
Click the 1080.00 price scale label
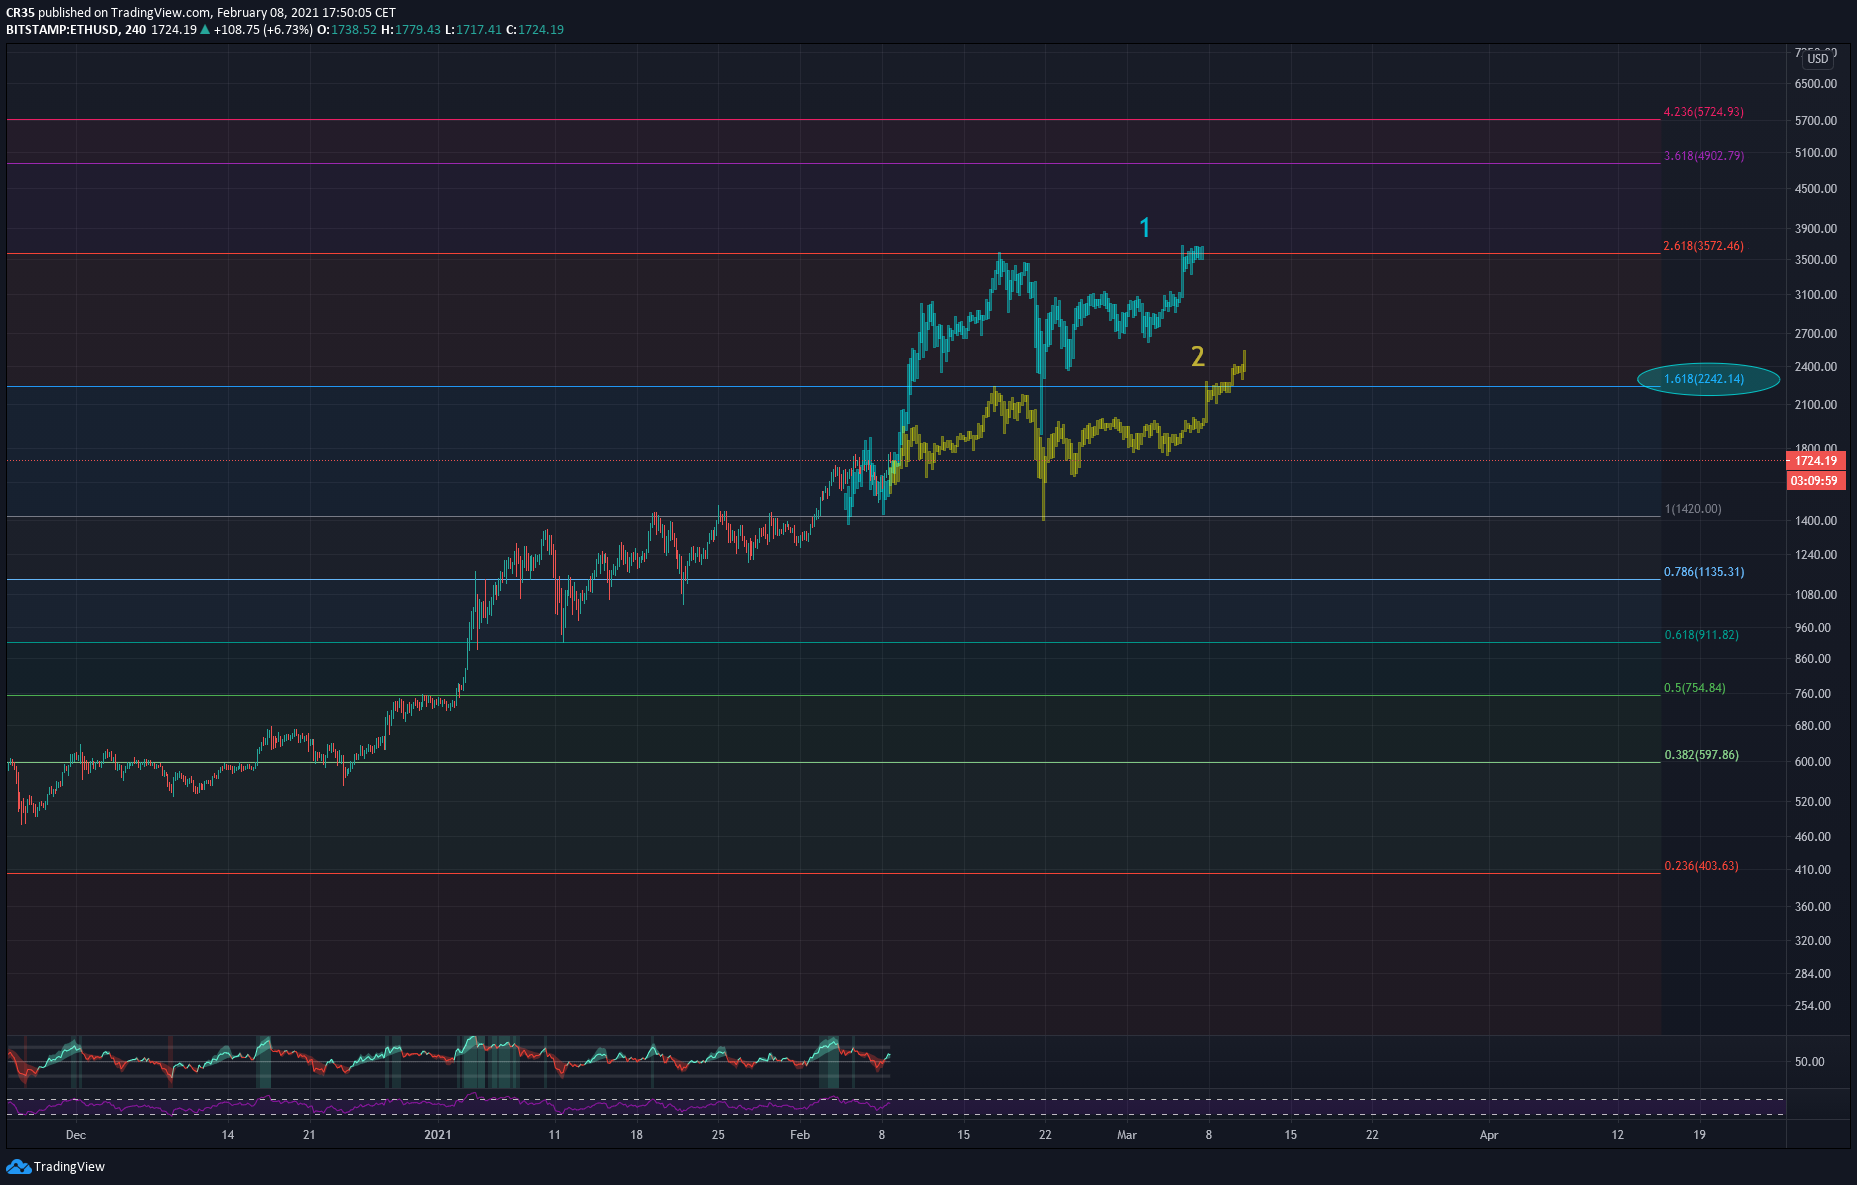pos(1816,595)
